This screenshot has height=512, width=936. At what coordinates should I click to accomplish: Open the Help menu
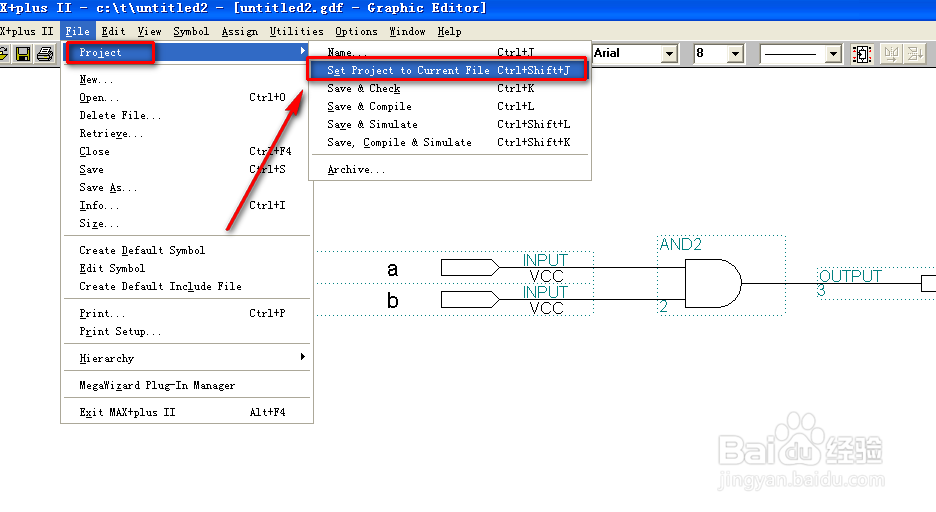[449, 31]
